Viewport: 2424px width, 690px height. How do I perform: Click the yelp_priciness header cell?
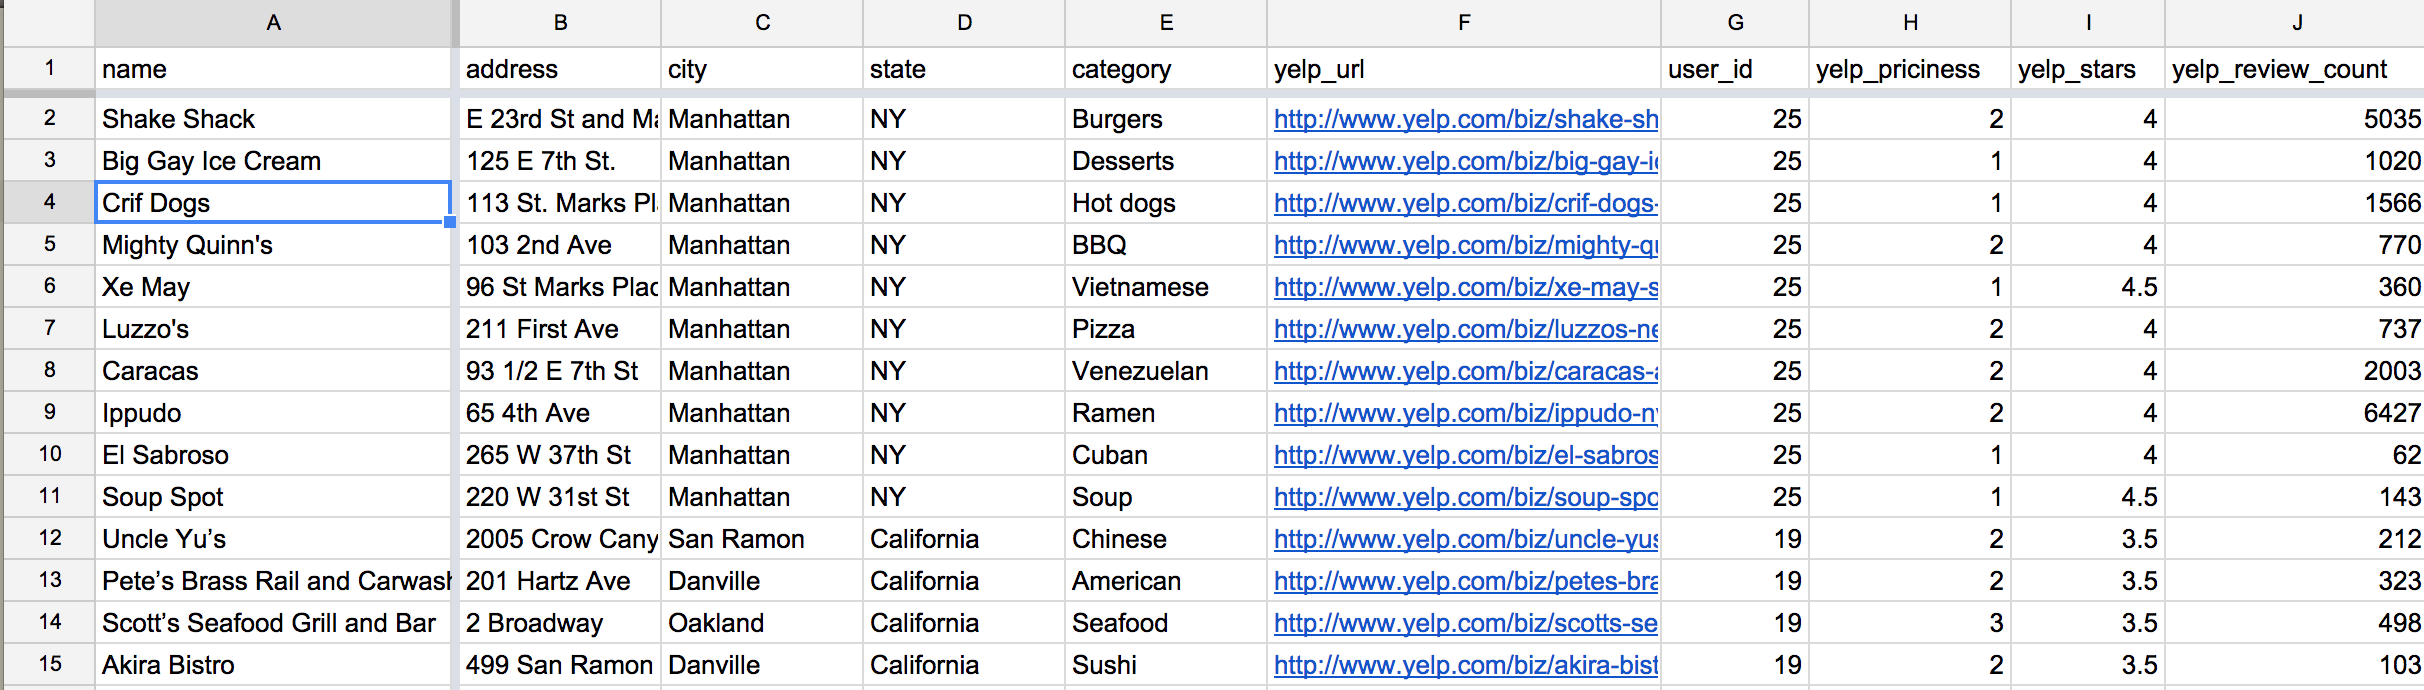tap(1910, 69)
